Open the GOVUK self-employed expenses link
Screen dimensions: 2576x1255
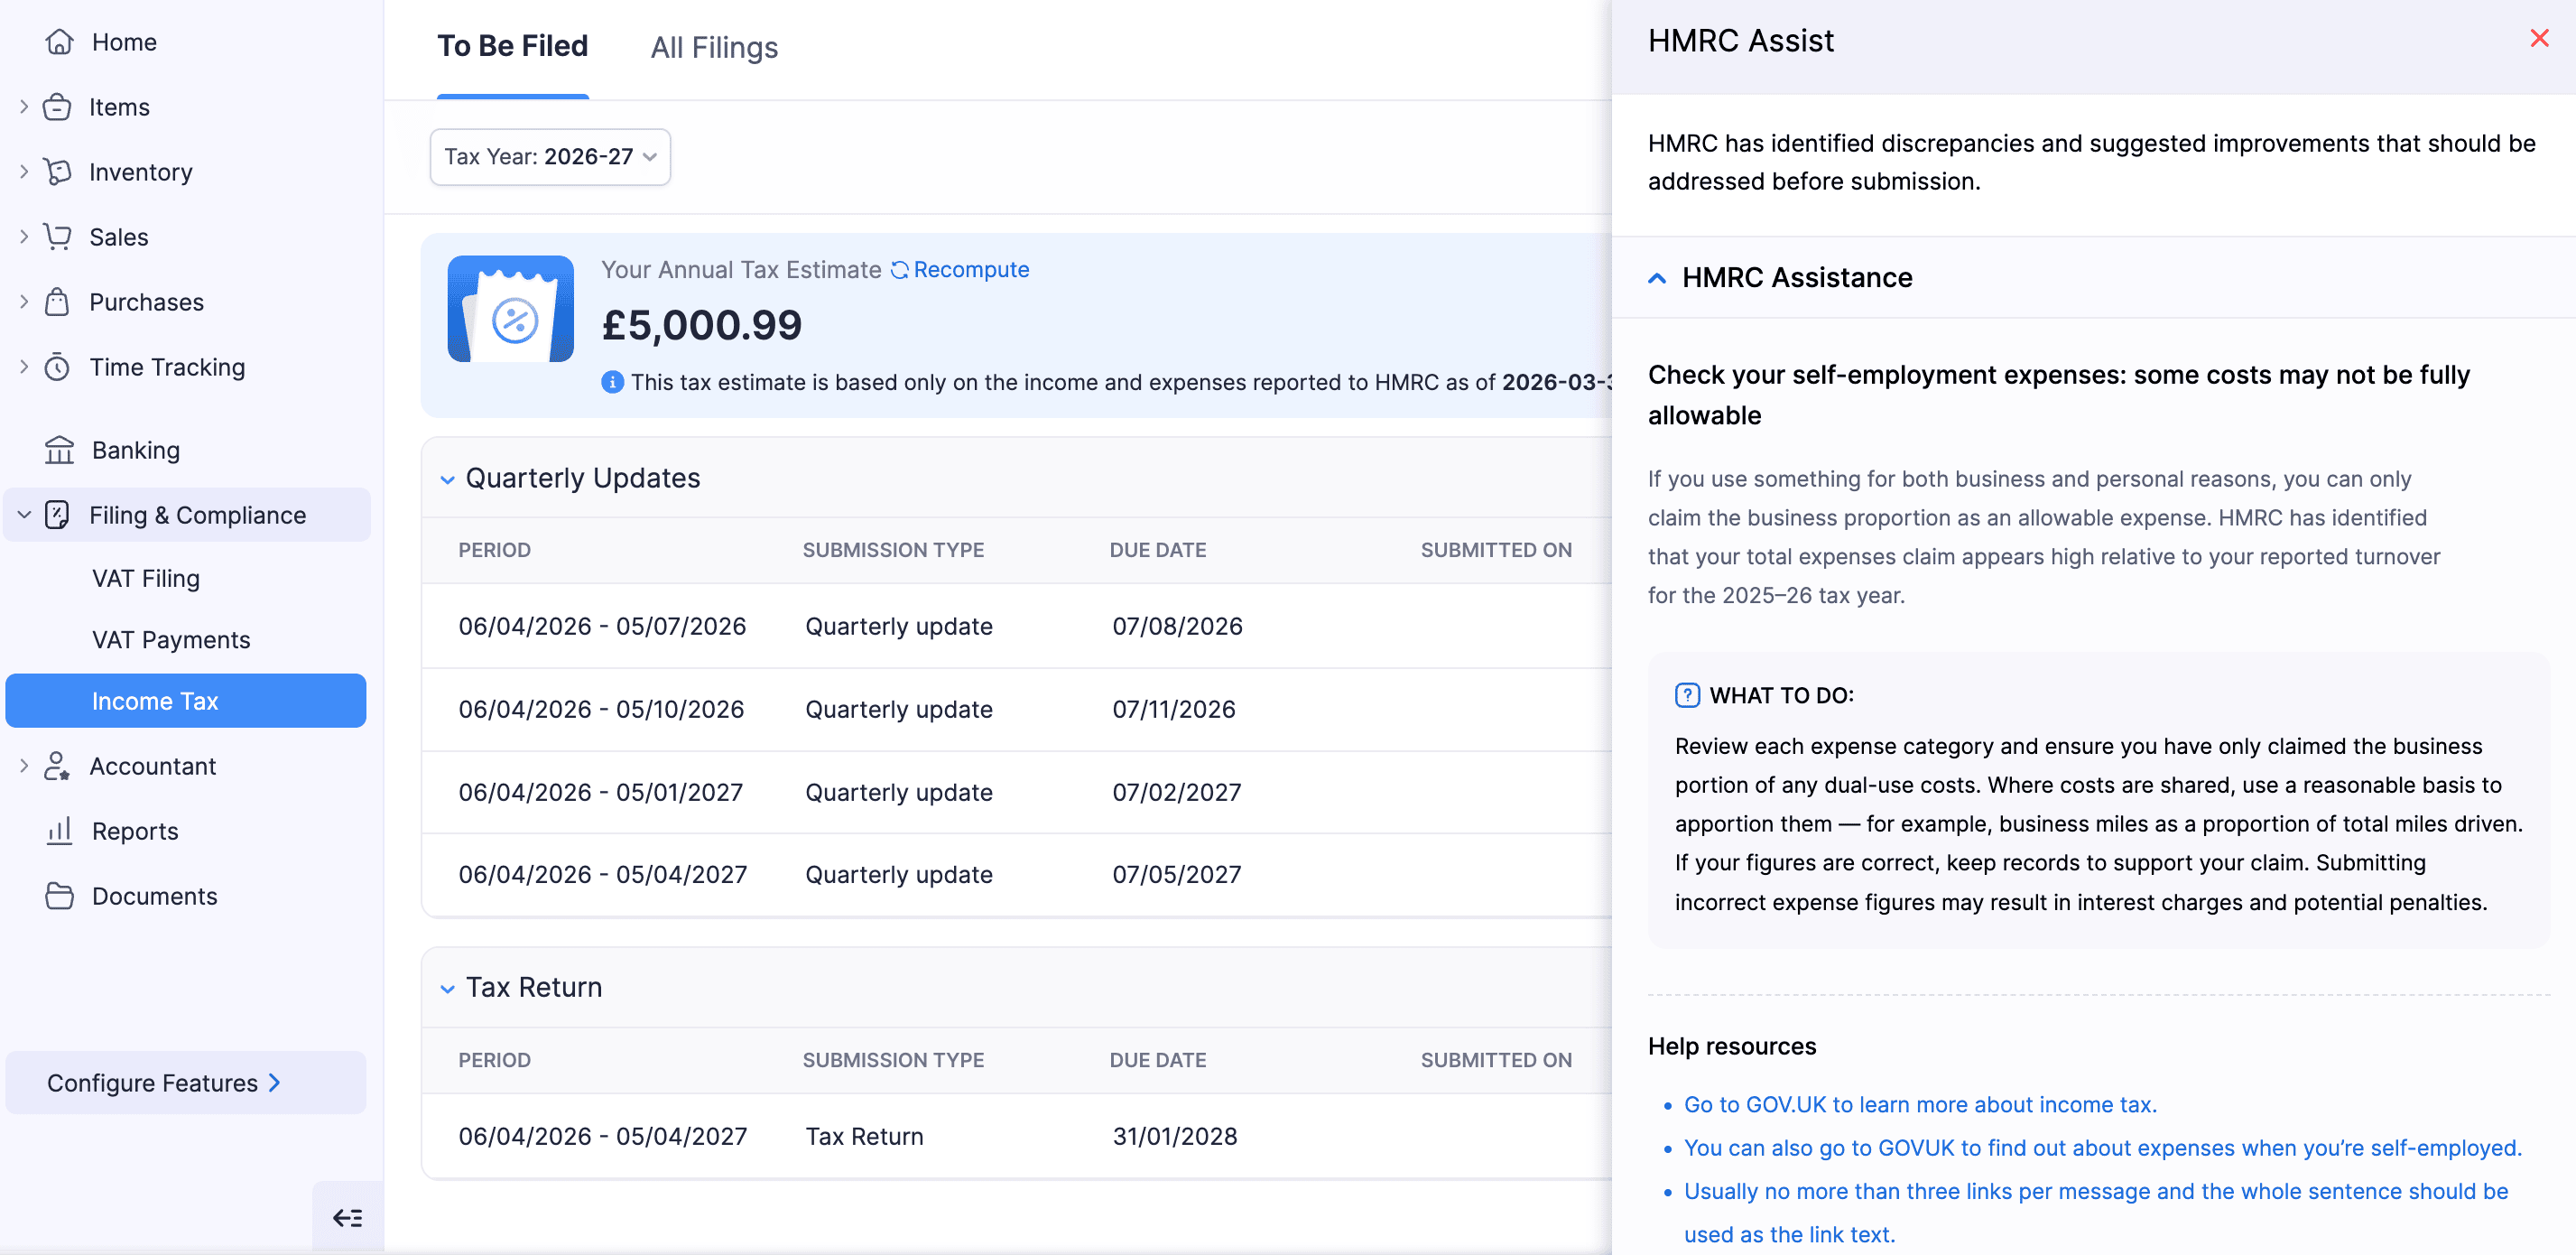pos(2102,1147)
